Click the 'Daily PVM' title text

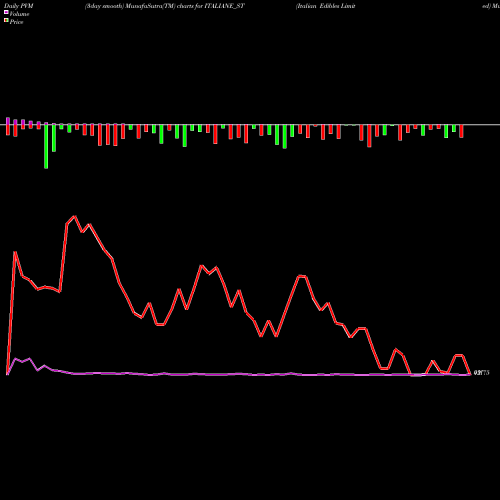(19, 6)
